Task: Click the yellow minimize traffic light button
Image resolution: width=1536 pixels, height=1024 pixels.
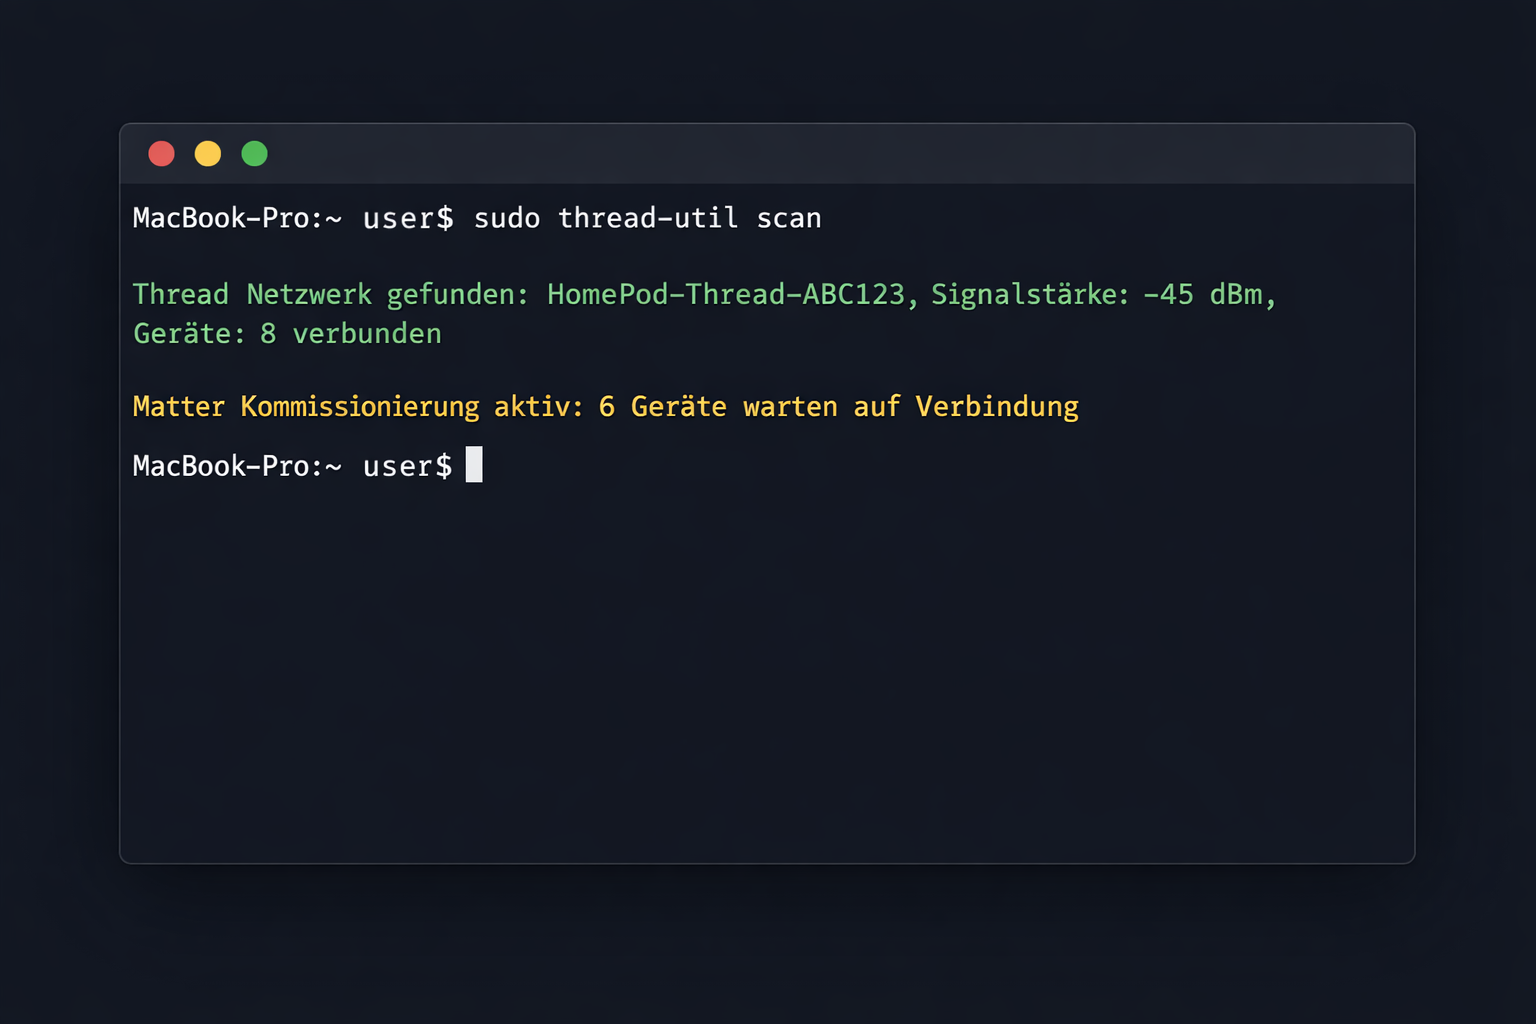Action: [208, 153]
